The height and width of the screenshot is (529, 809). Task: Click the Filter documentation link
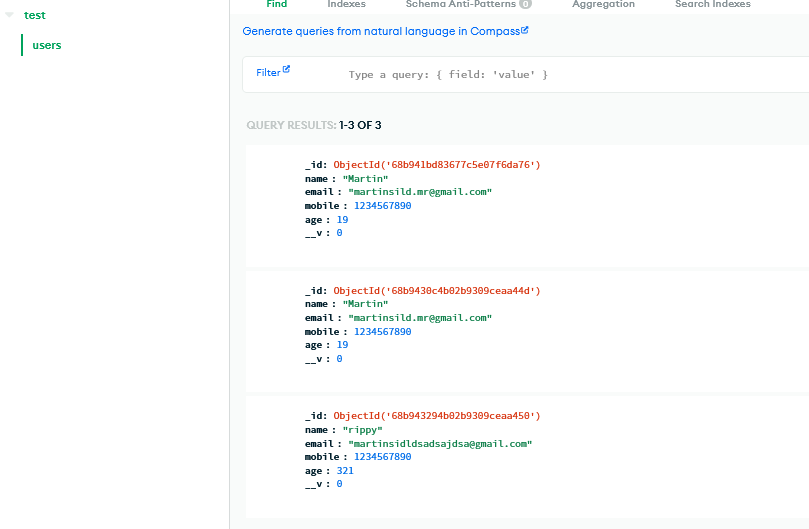pyautogui.click(x=268, y=73)
